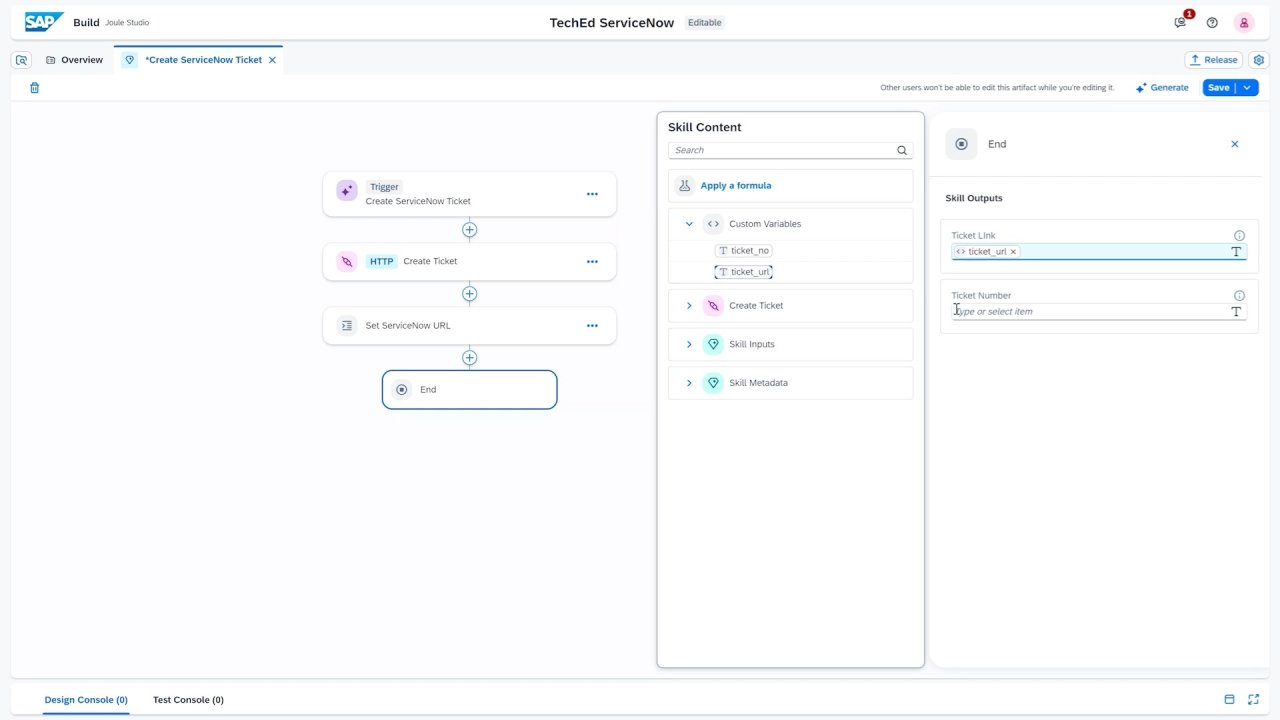Open options menu for the Trigger step
Viewport: 1280px width, 720px height.
pyautogui.click(x=592, y=194)
